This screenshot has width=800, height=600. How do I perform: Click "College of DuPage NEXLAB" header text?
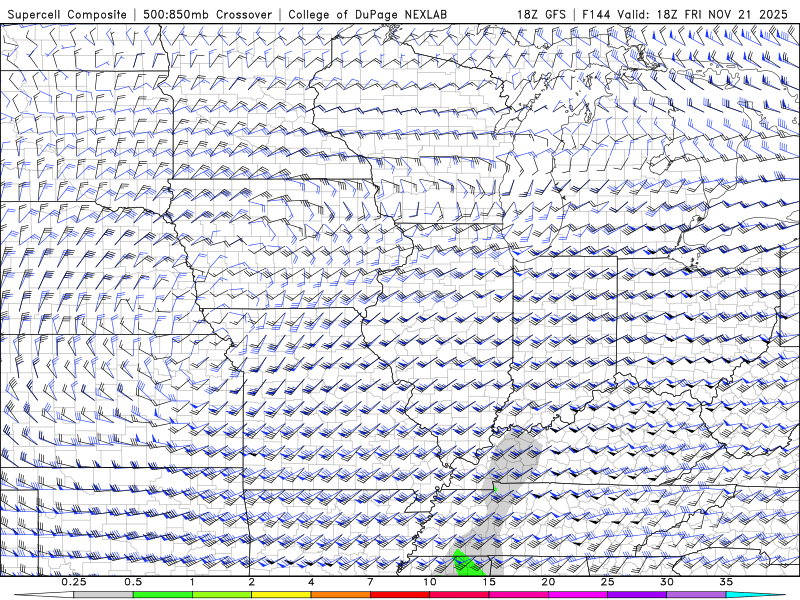(x=368, y=14)
